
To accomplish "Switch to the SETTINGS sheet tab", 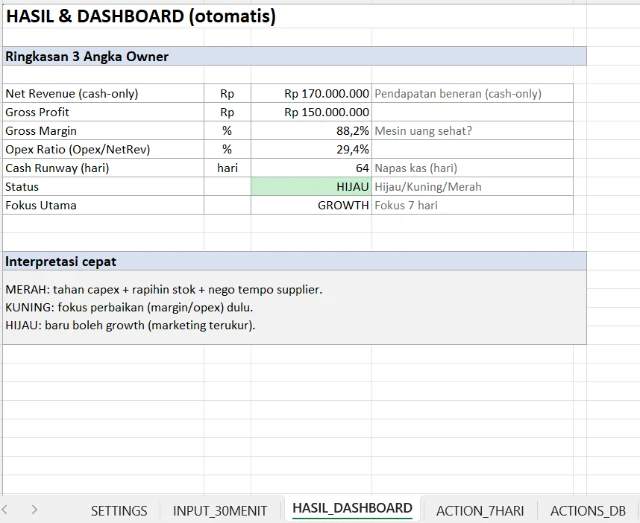I will click(119, 510).
